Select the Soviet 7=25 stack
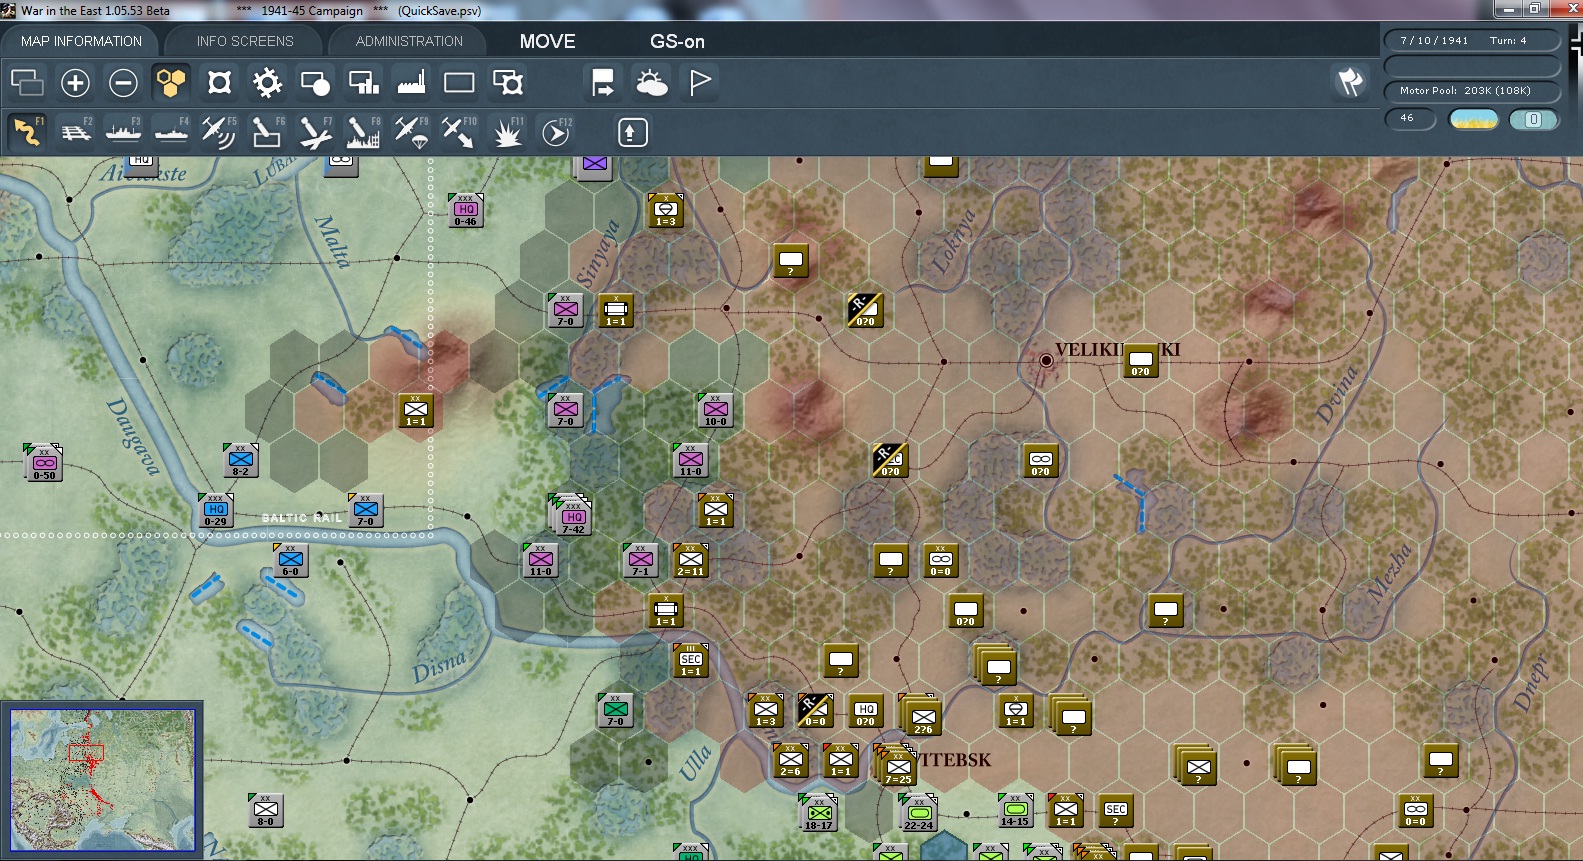Viewport: 1583px width, 861px height. (896, 766)
